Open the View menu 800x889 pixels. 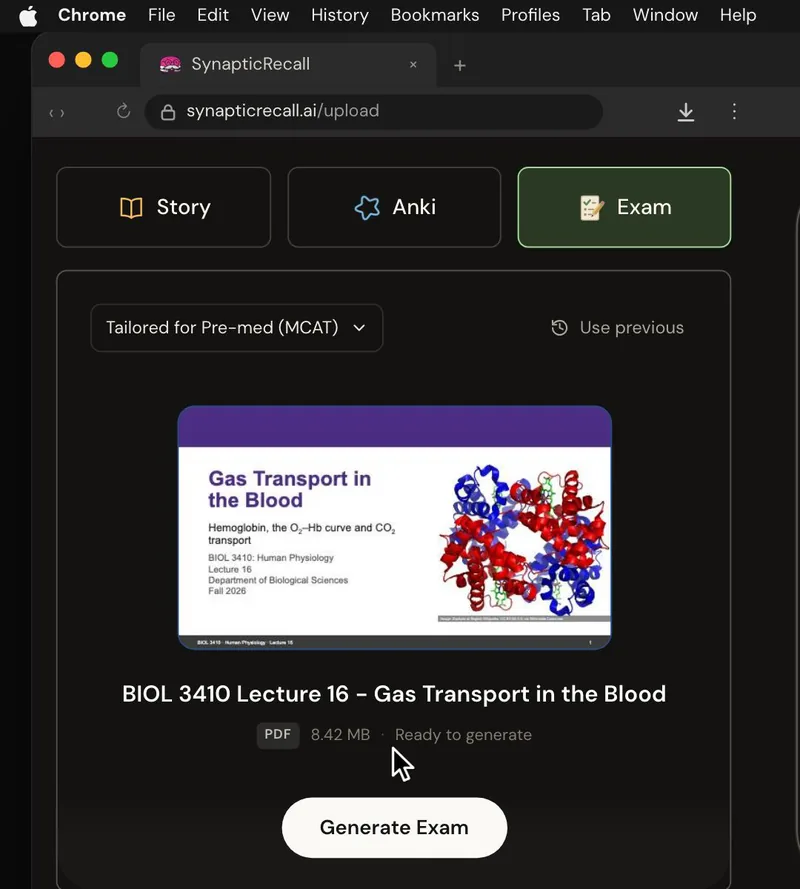[x=270, y=15]
